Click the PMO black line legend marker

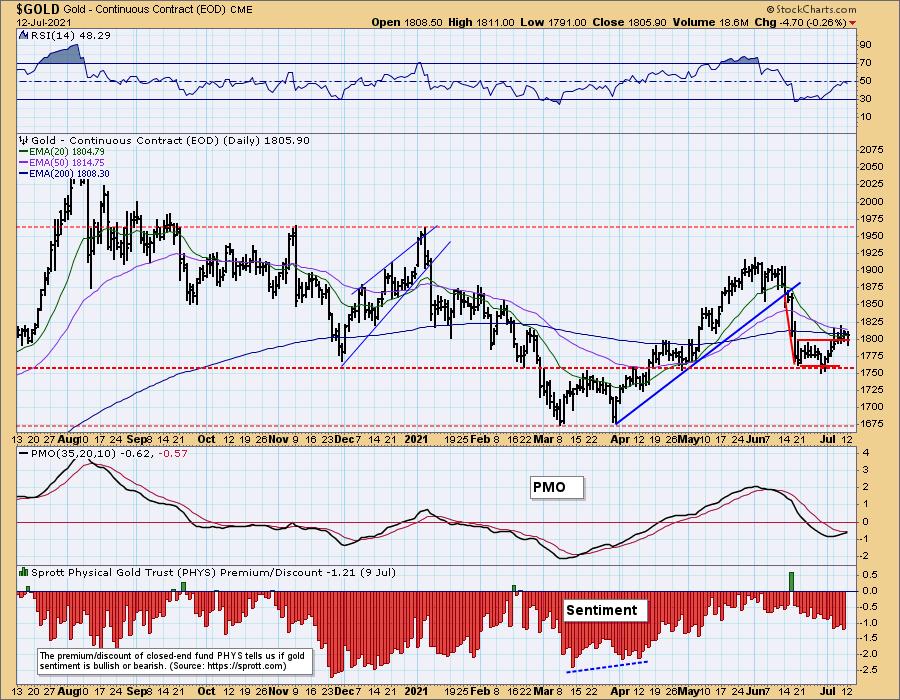click(24, 453)
